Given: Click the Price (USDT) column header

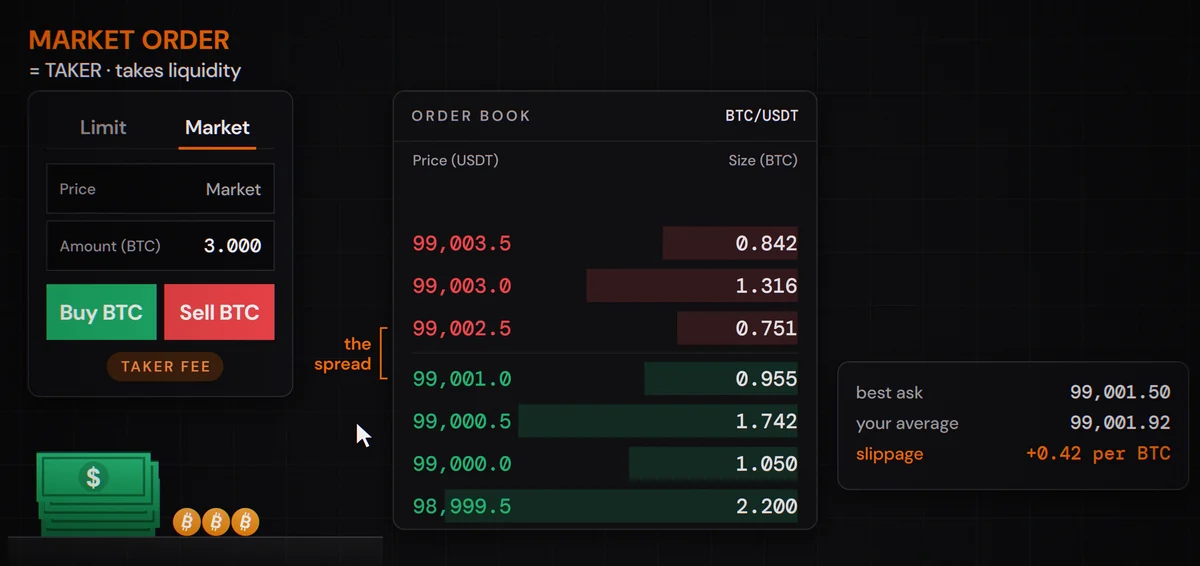Looking at the screenshot, I should 455,160.
